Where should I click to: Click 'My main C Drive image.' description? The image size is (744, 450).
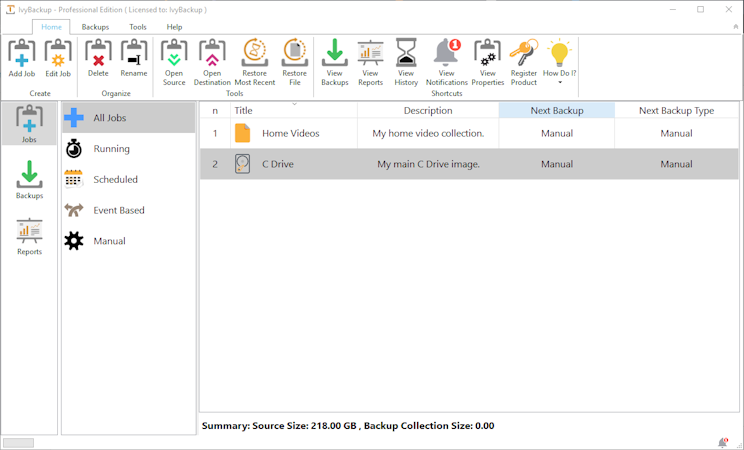tap(428, 164)
